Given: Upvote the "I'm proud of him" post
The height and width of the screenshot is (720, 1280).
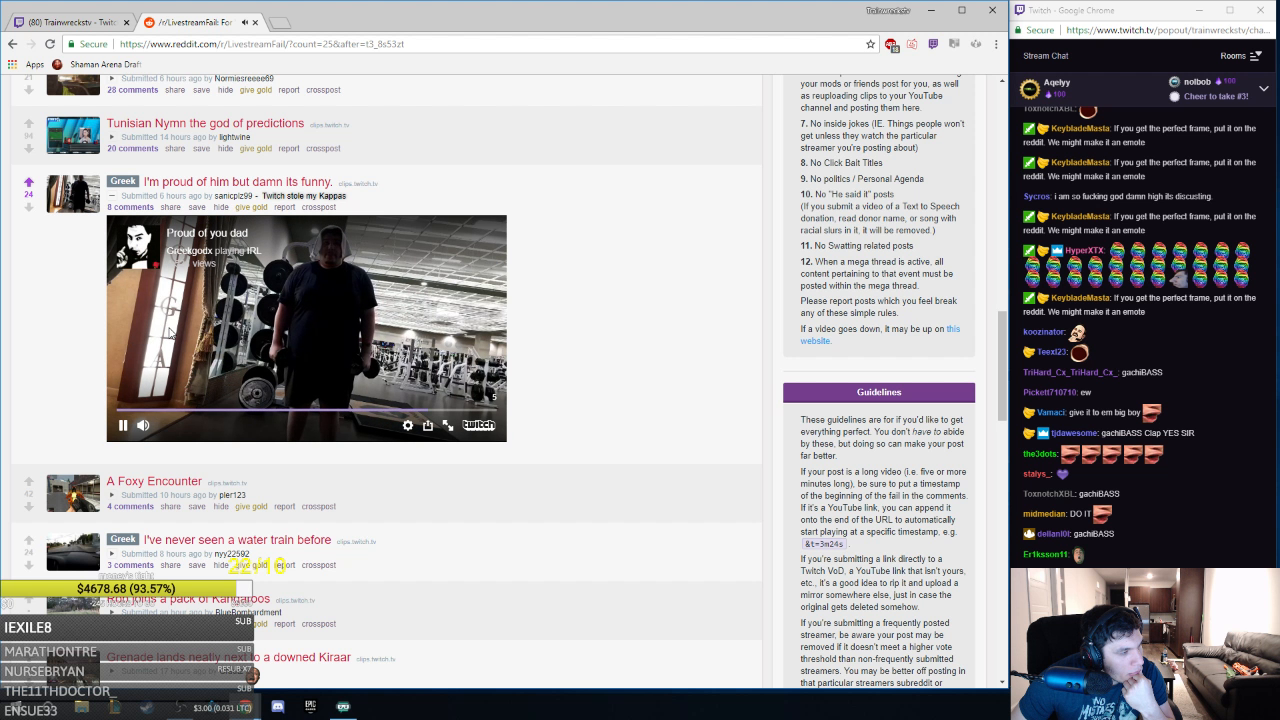Looking at the screenshot, I should [29, 182].
